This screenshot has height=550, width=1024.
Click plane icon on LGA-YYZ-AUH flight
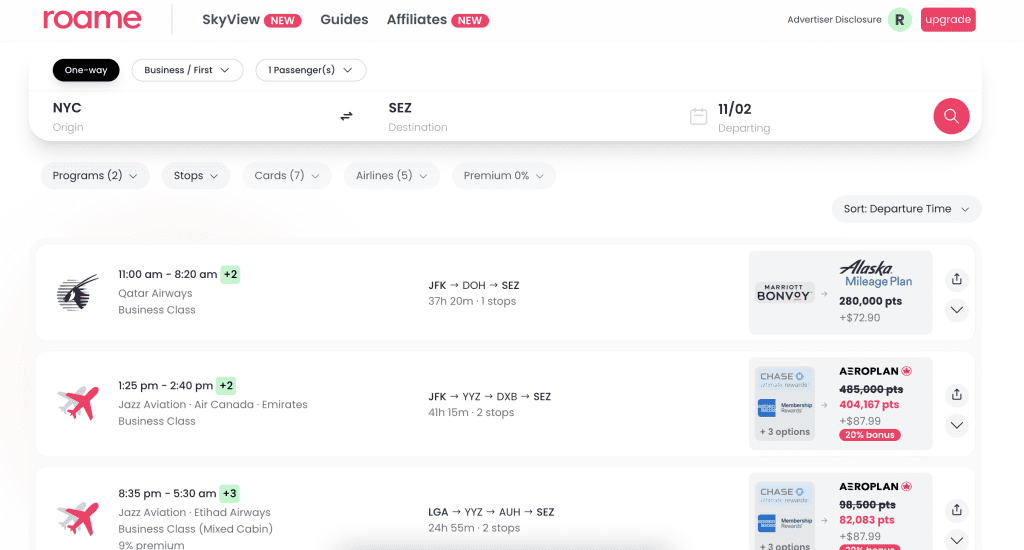pyautogui.click(x=78, y=518)
